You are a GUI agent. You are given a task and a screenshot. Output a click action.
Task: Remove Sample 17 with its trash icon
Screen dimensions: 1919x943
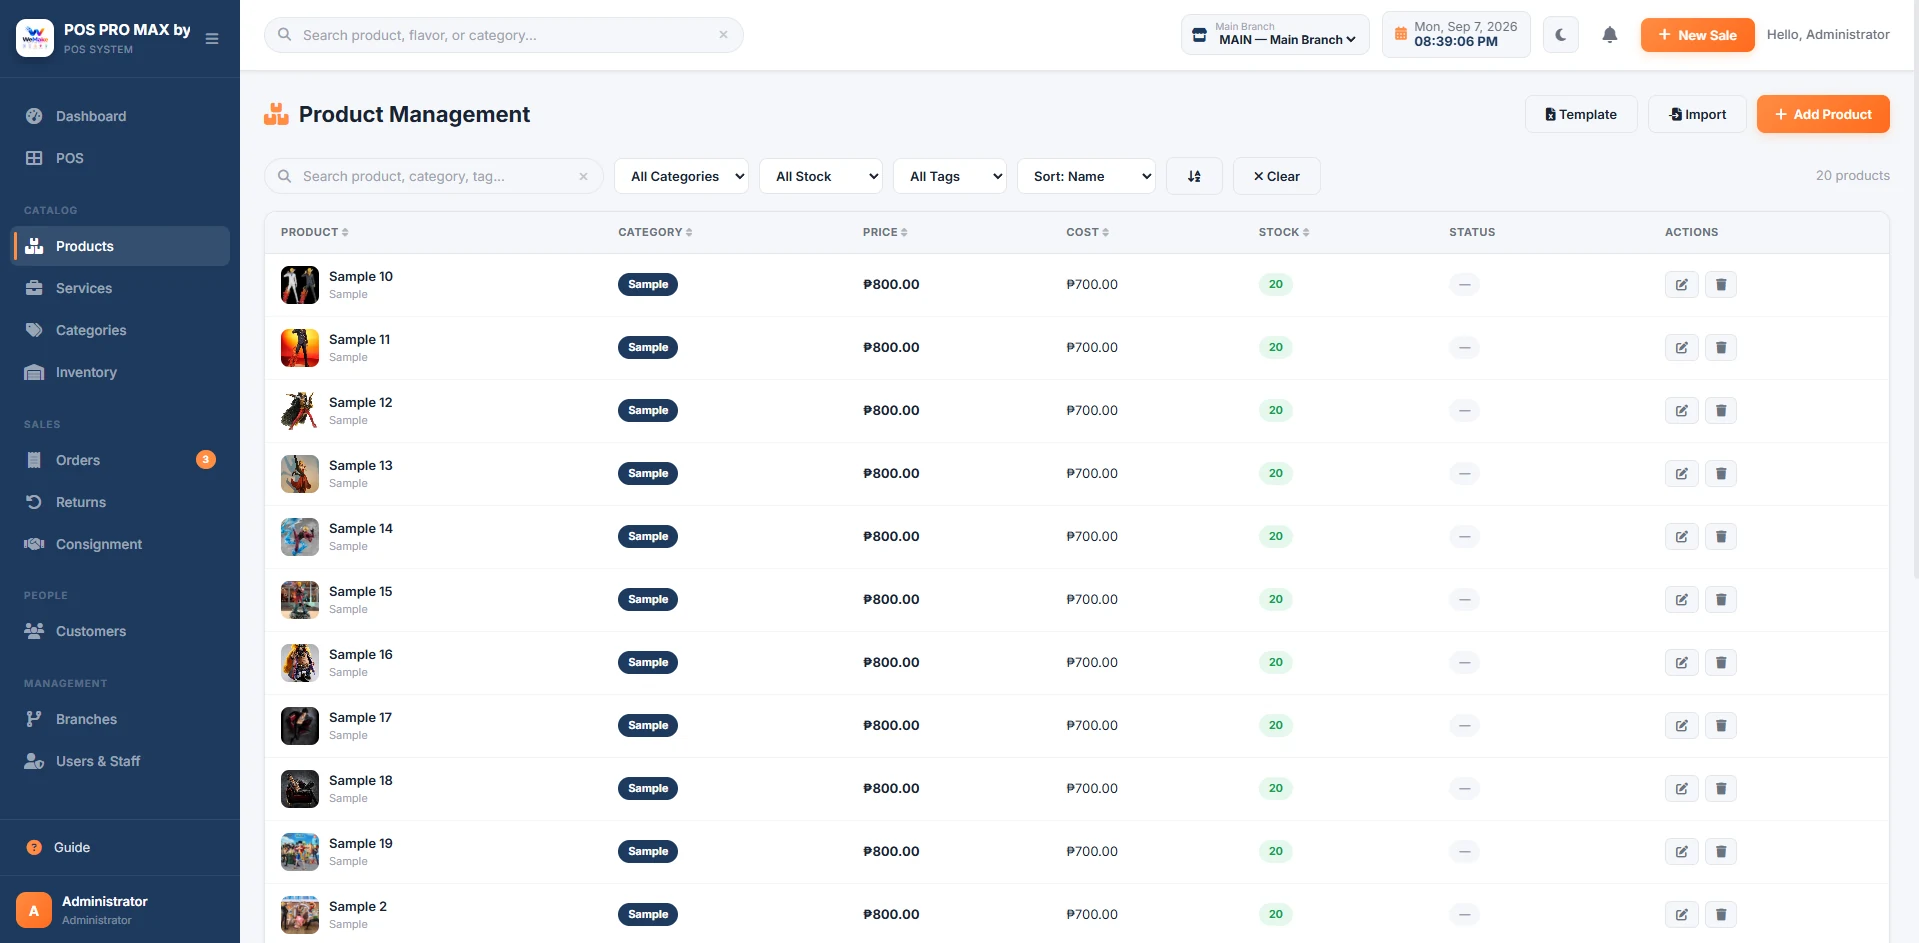tap(1721, 726)
